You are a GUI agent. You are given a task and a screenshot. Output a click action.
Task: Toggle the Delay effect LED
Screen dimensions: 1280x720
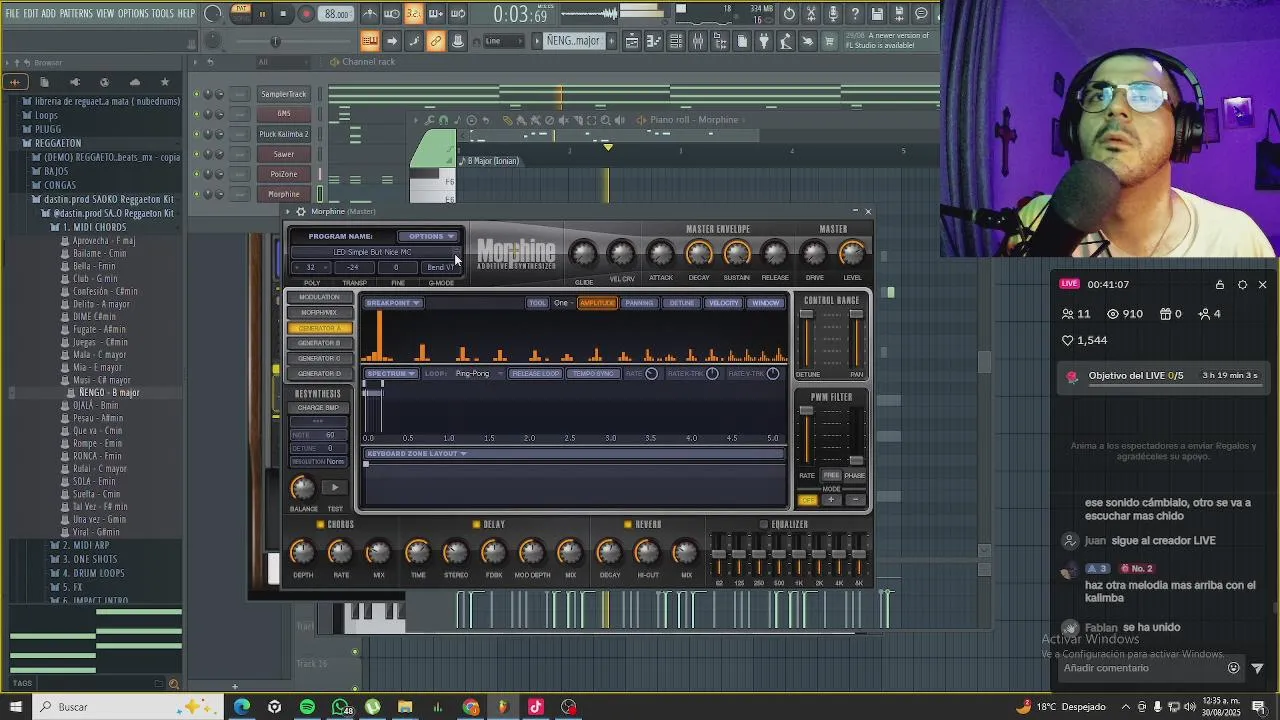pos(476,524)
